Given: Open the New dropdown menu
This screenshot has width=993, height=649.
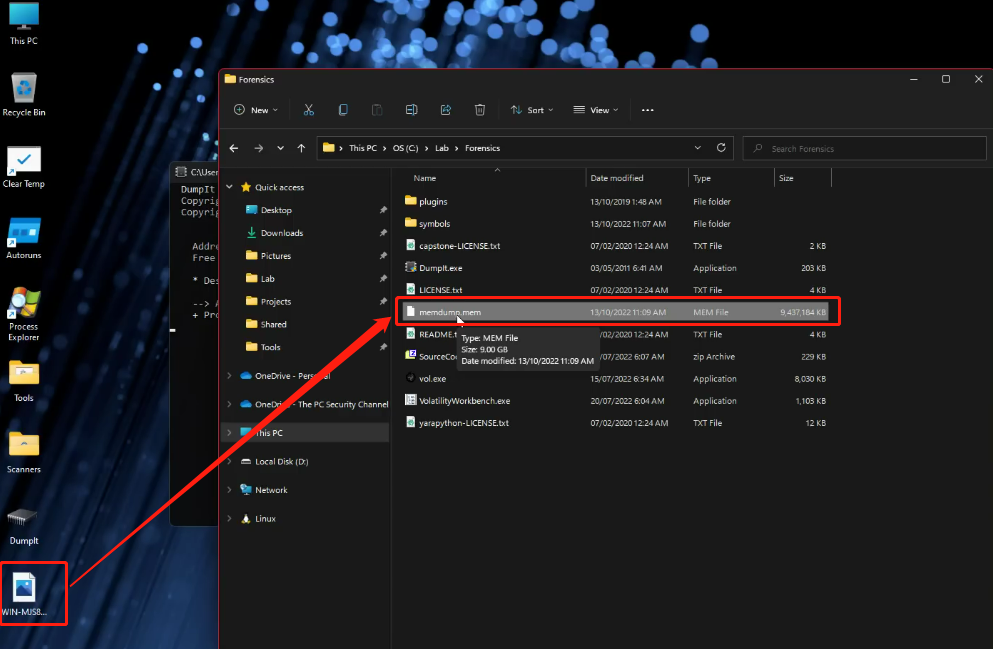Looking at the screenshot, I should pyautogui.click(x=259, y=110).
